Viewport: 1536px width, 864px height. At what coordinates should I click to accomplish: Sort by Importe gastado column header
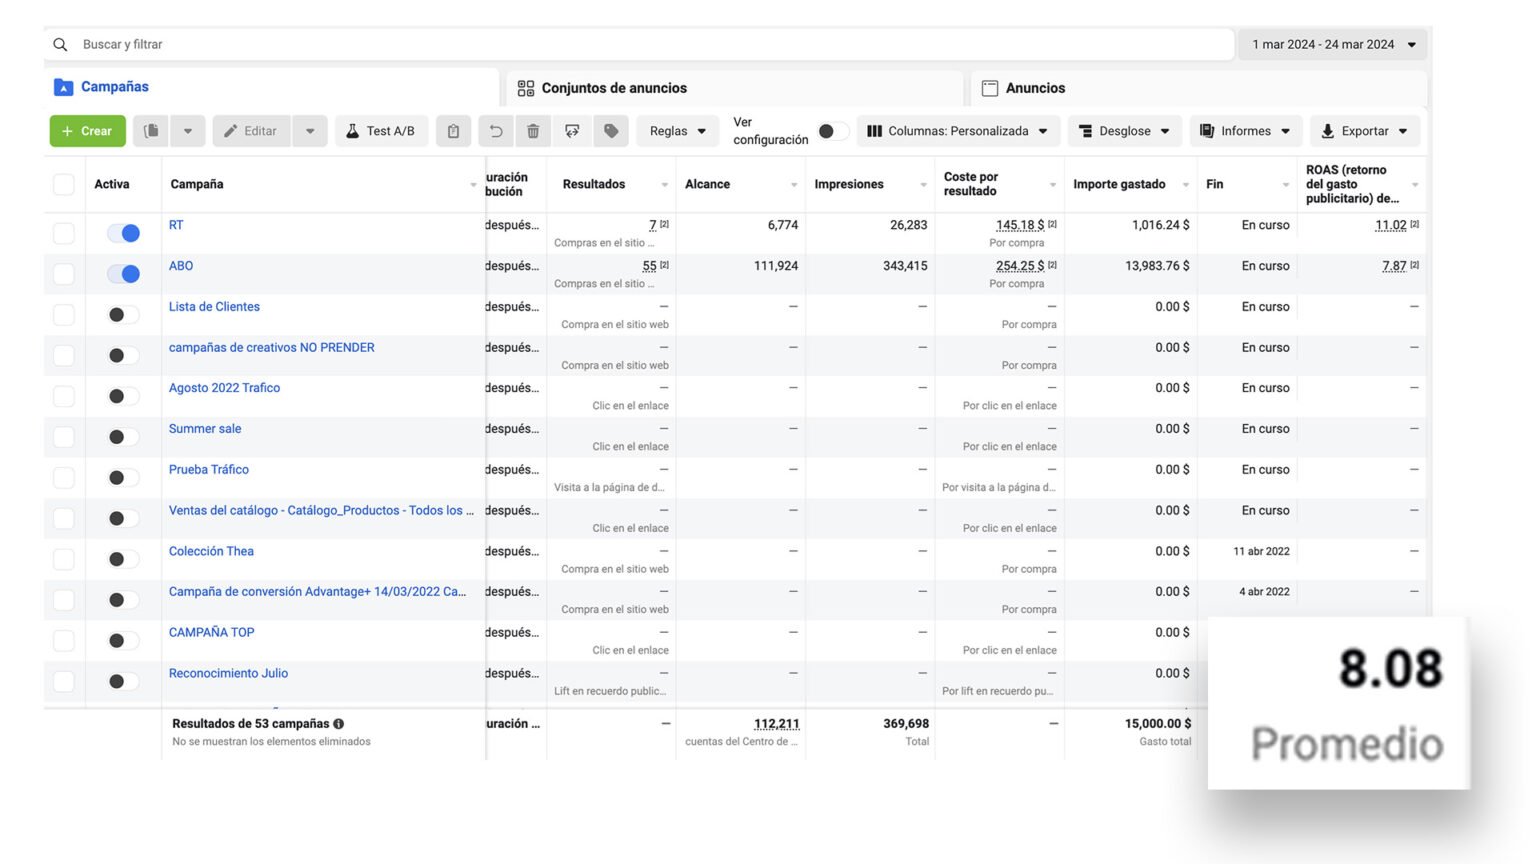[x=1119, y=184]
